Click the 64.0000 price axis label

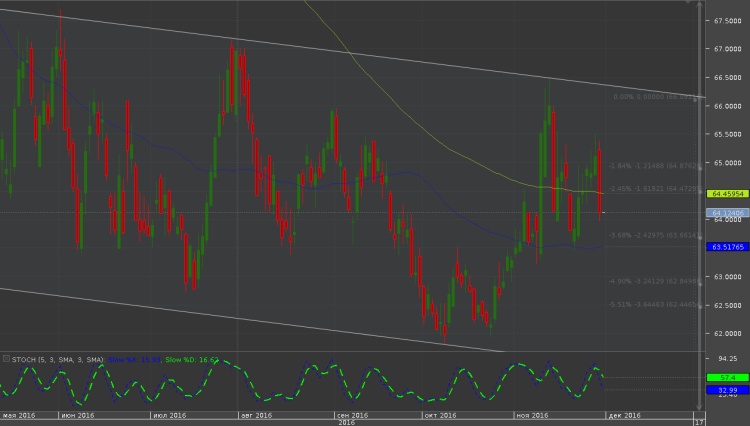728,220
